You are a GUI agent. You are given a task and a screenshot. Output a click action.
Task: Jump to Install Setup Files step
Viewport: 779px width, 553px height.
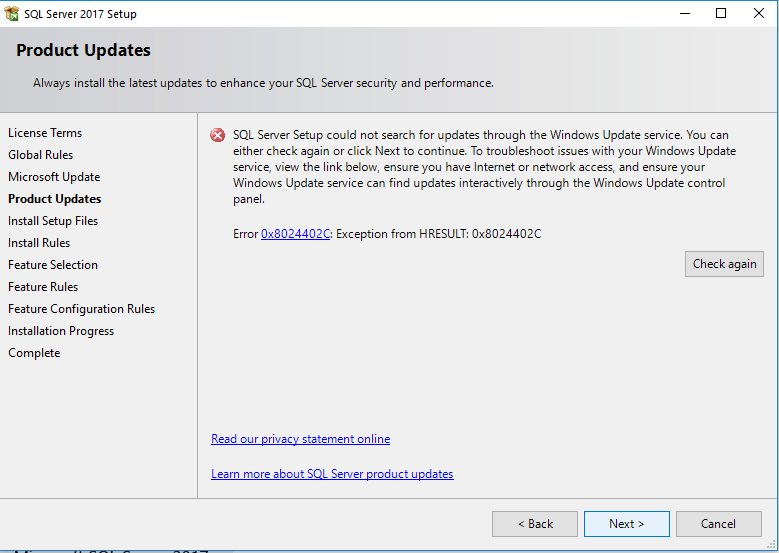[53, 221]
